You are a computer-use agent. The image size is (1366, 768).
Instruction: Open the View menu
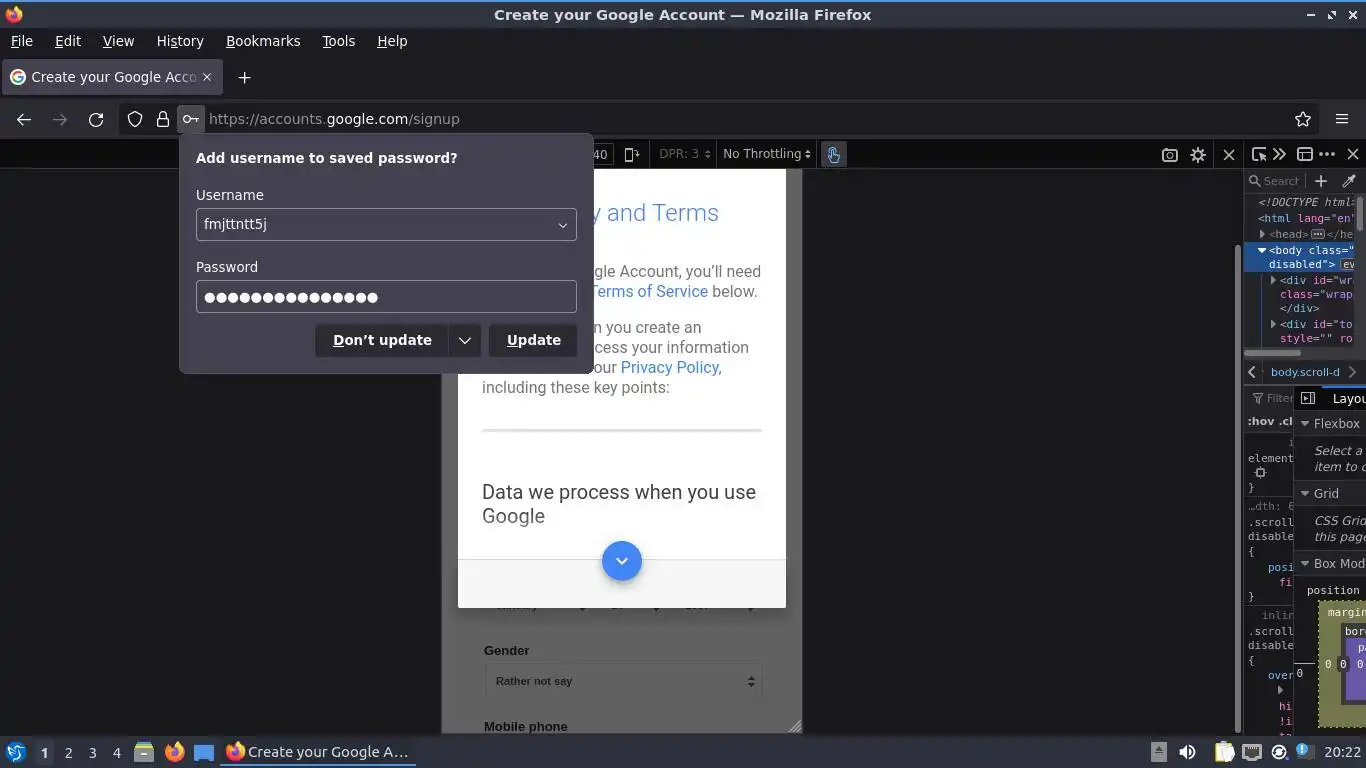[x=118, y=41]
